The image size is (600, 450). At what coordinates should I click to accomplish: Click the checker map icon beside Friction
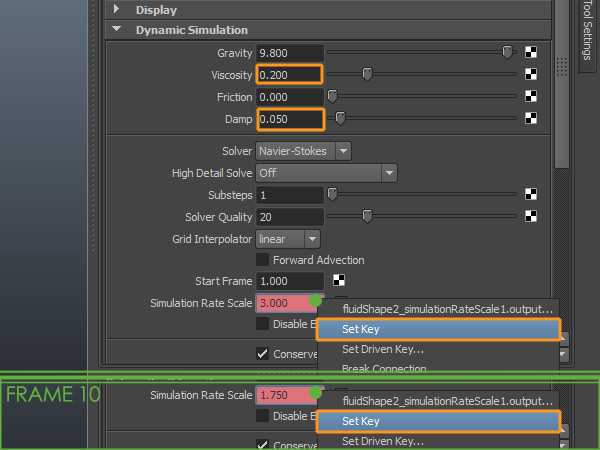point(532,97)
